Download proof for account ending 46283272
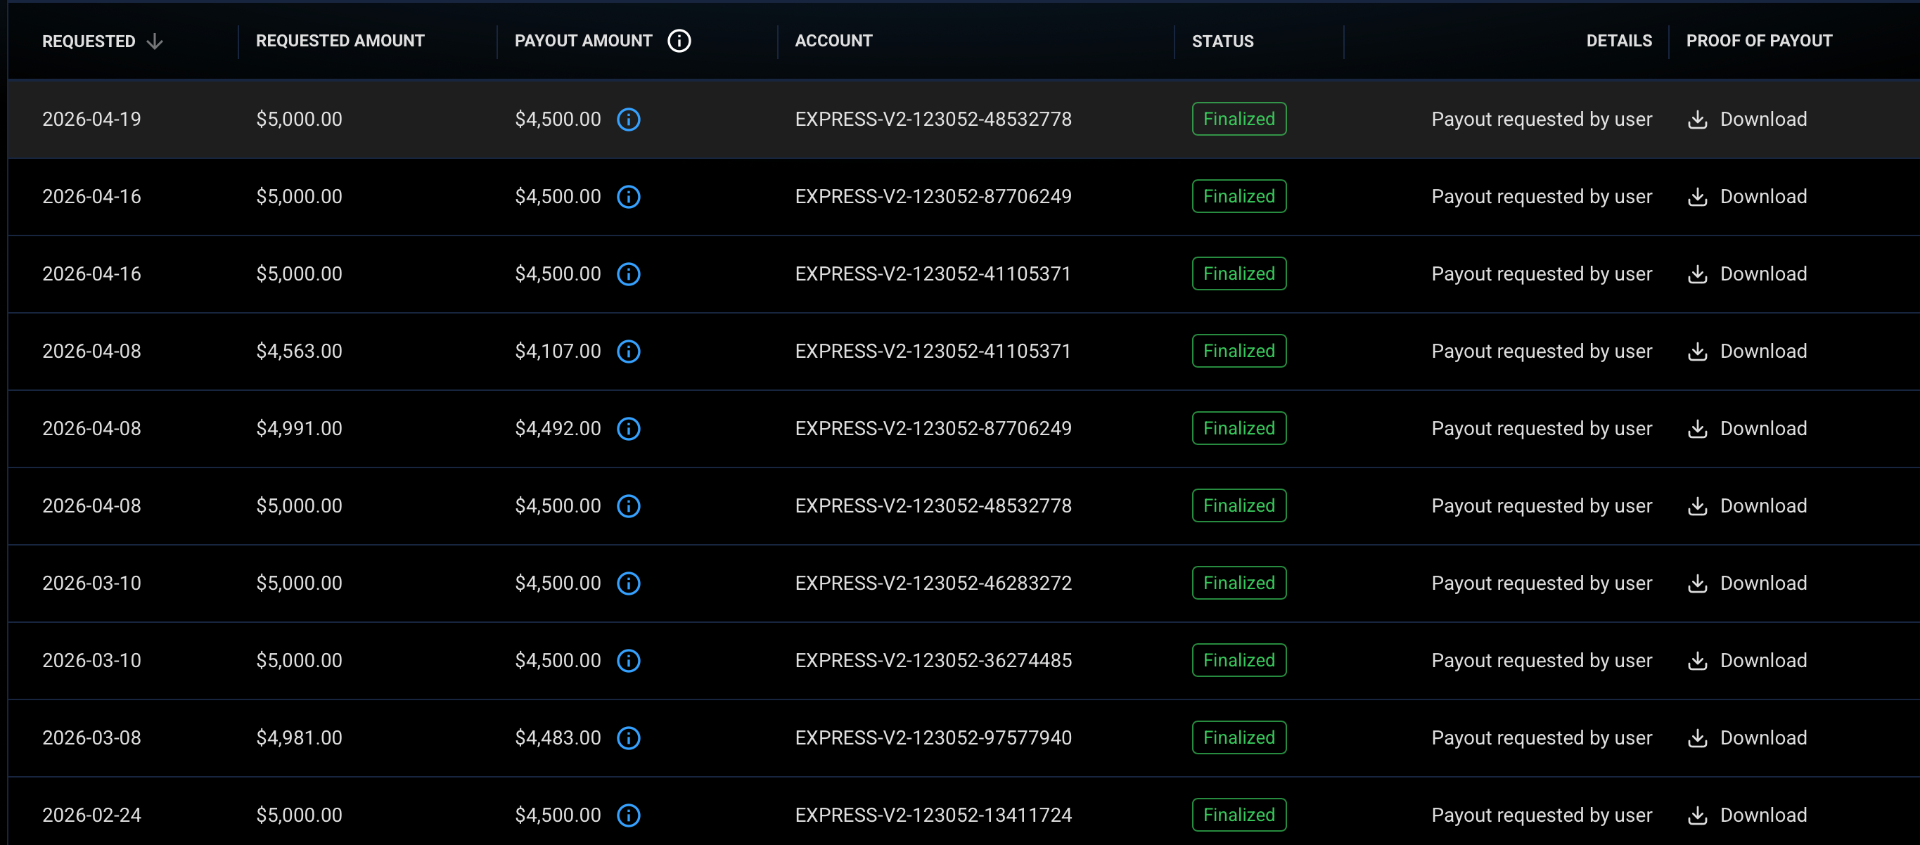Viewport: 1920px width, 845px height. coord(1747,583)
